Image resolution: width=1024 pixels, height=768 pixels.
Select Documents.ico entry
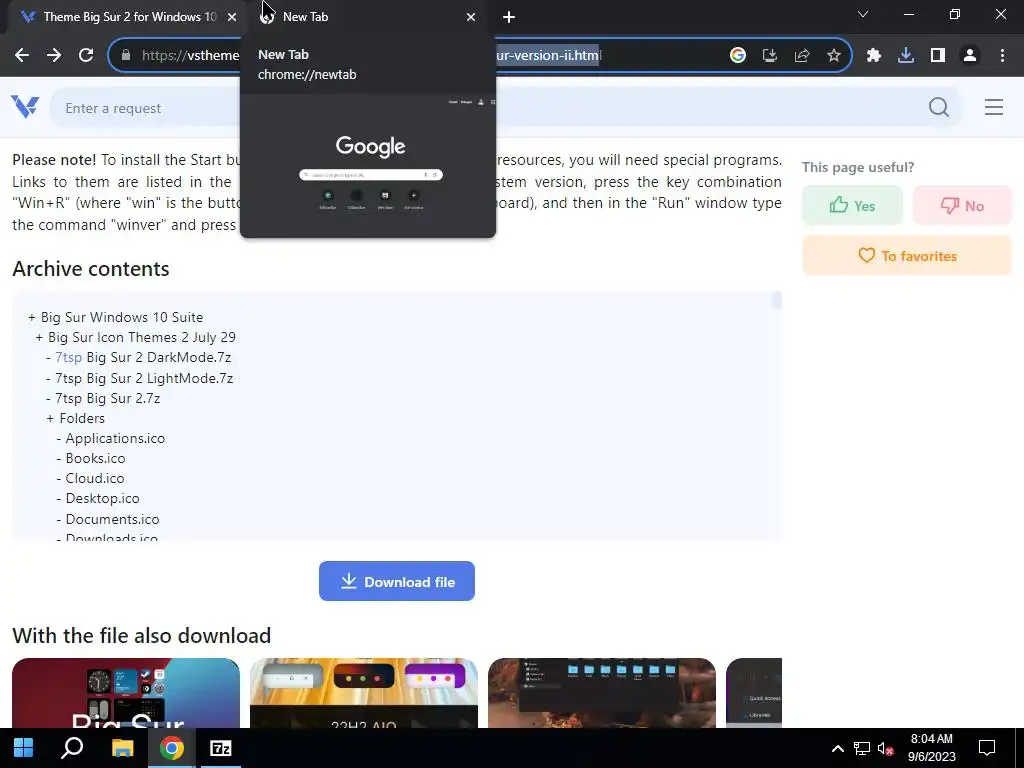[x=108, y=520]
